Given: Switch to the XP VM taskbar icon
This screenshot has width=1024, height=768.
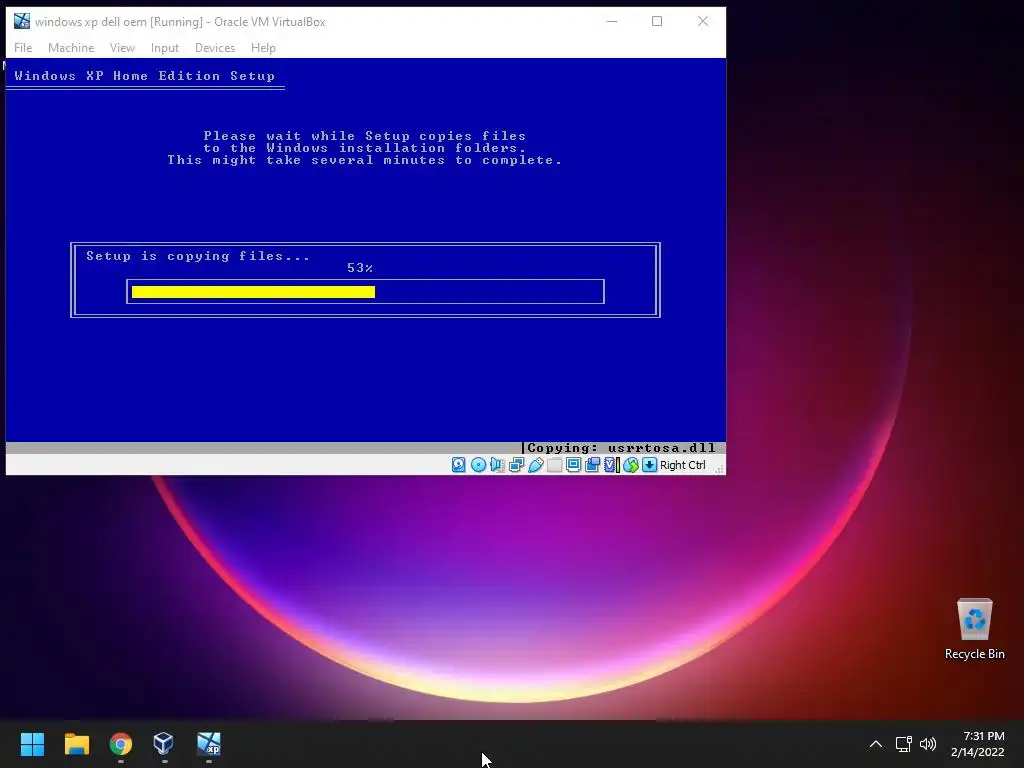Looking at the screenshot, I should [209, 744].
